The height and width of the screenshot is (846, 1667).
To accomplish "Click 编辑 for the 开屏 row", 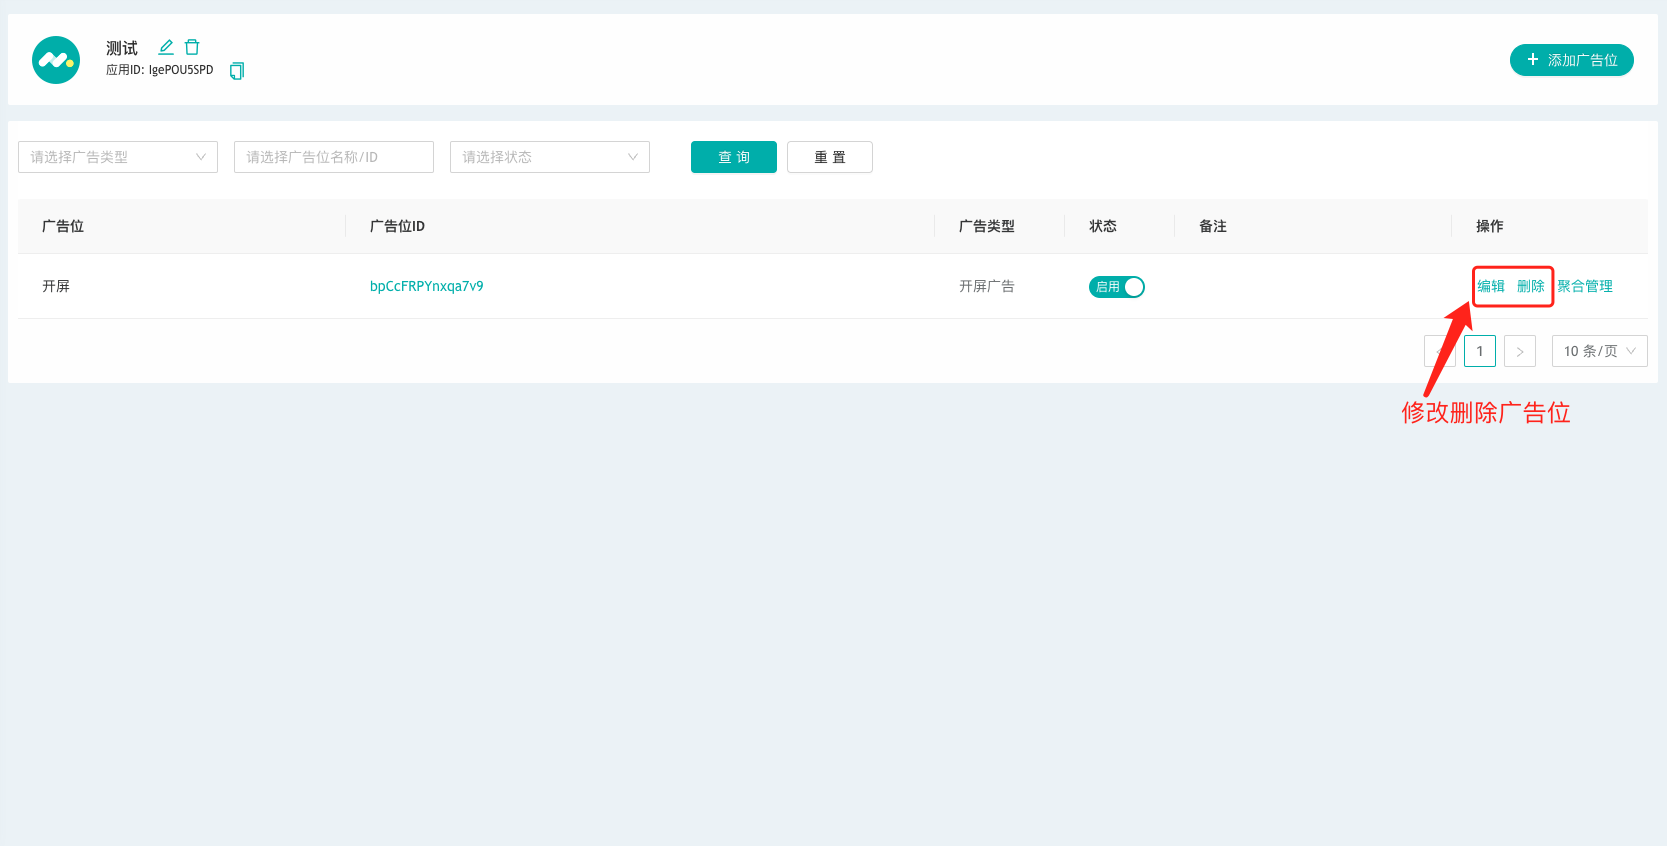I will coord(1491,286).
